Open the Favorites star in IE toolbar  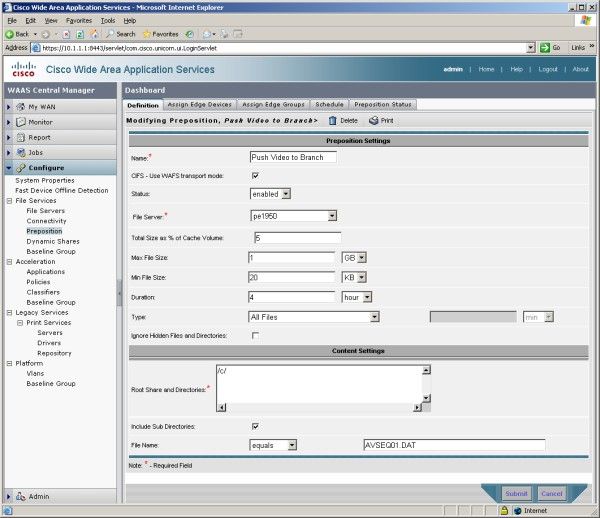pos(147,34)
